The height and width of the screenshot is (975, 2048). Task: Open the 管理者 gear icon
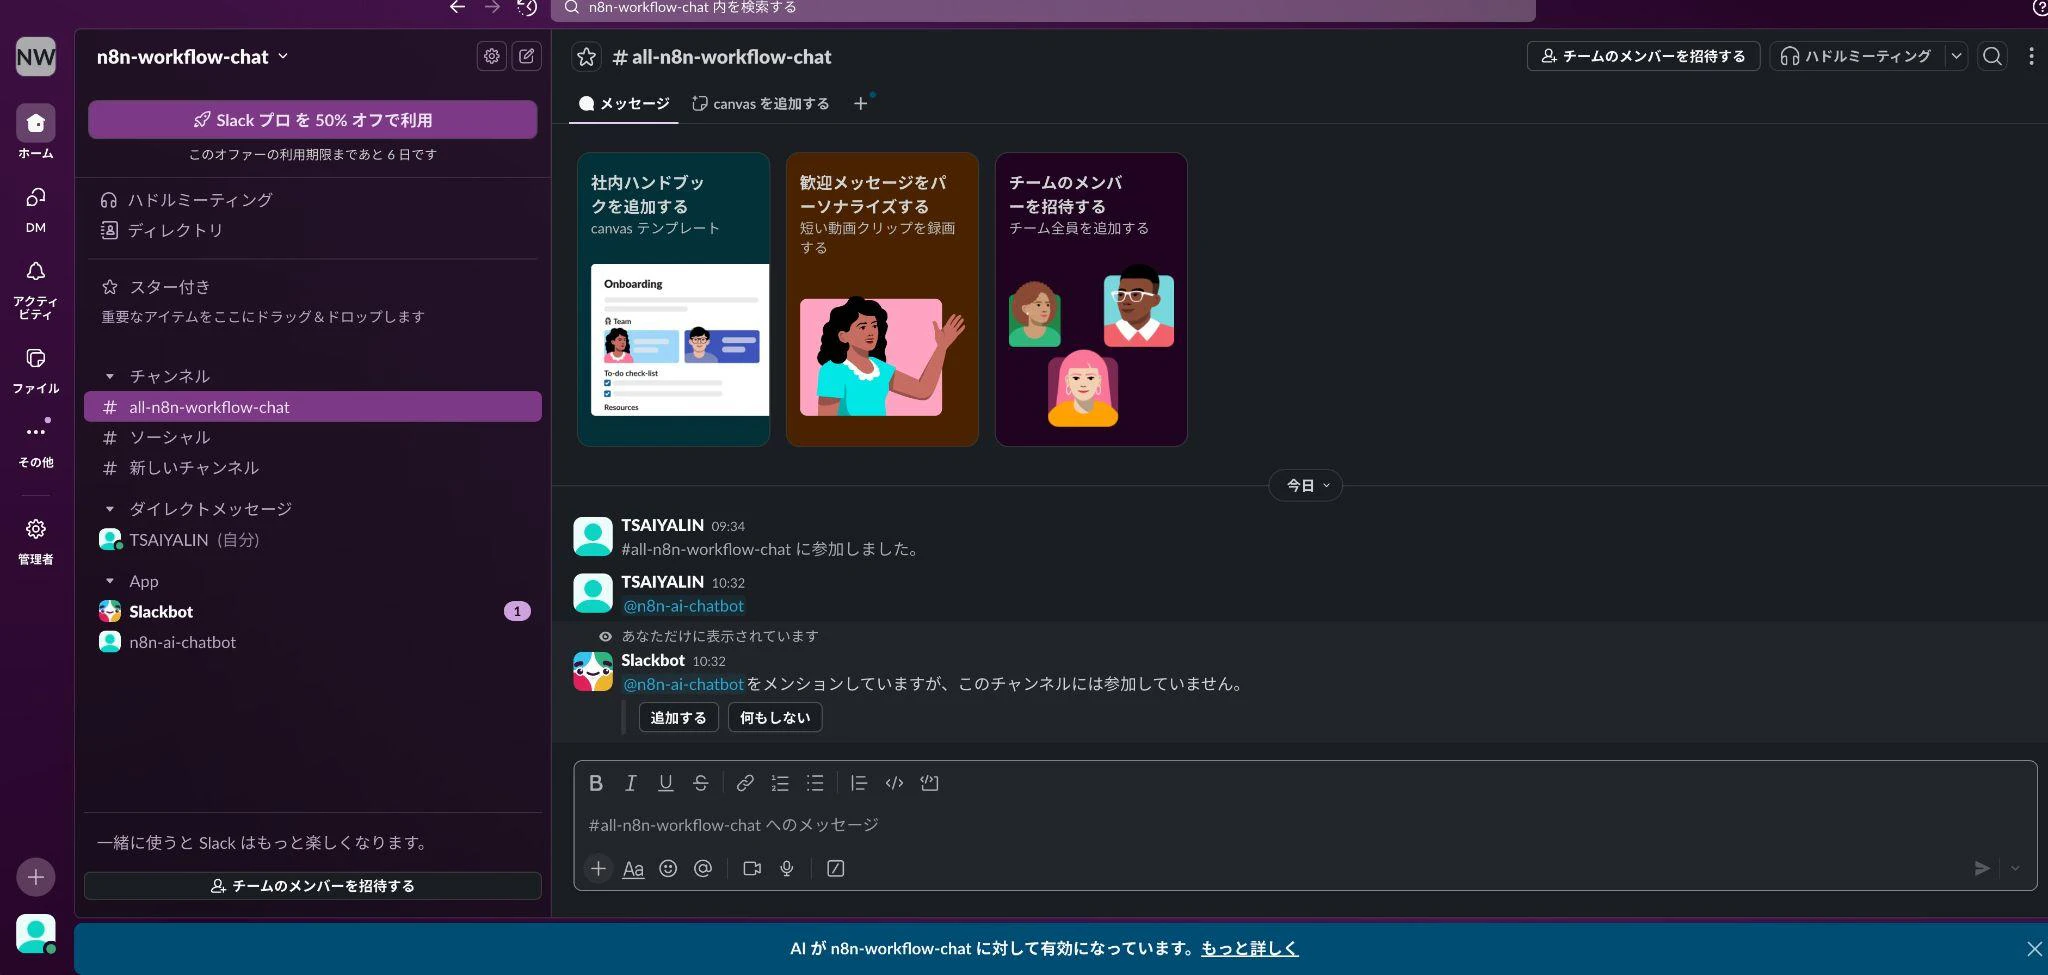click(x=35, y=529)
